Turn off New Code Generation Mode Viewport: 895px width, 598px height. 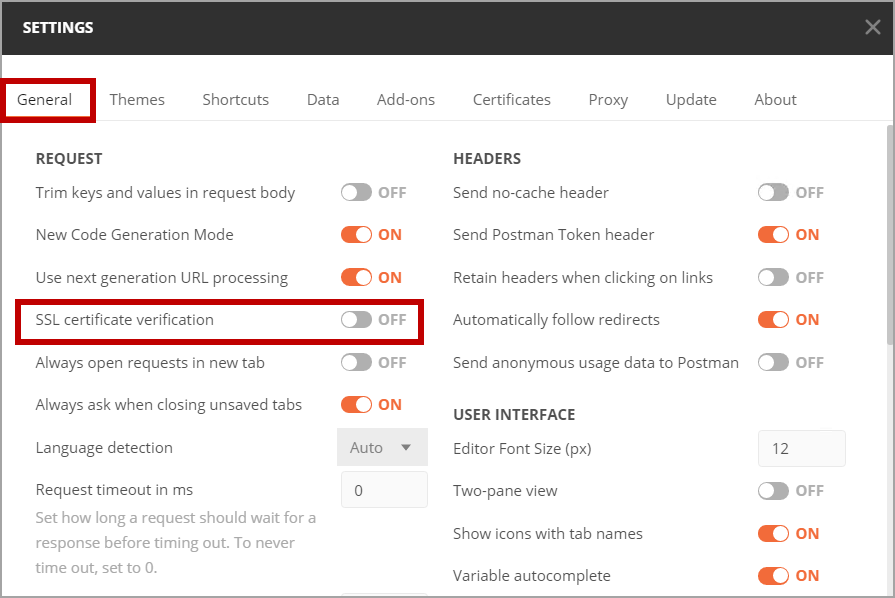[356, 235]
